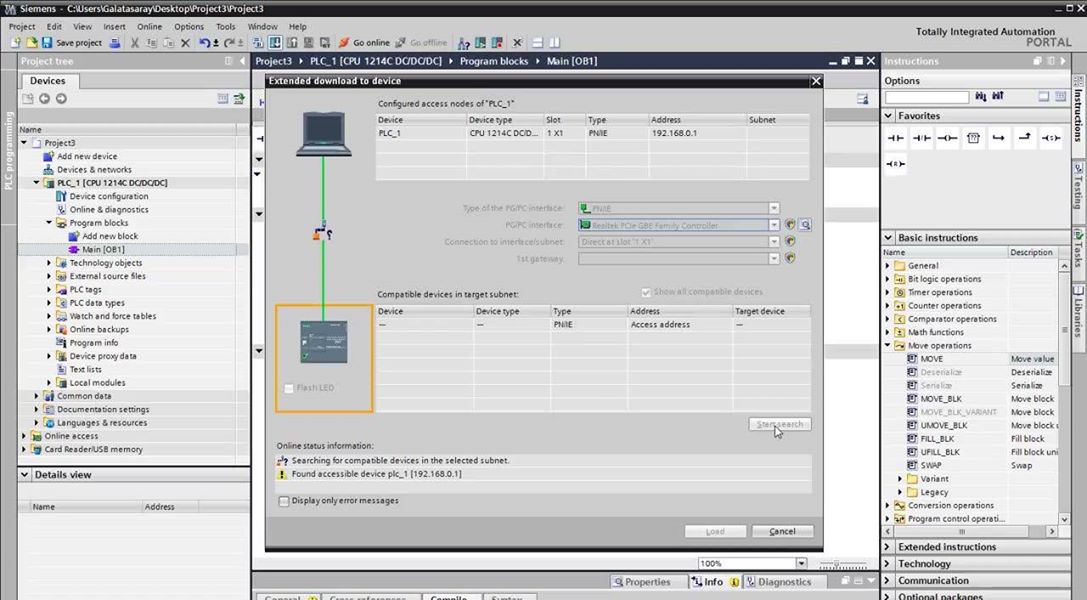Click the PLC device thumbnail image

click(x=324, y=342)
